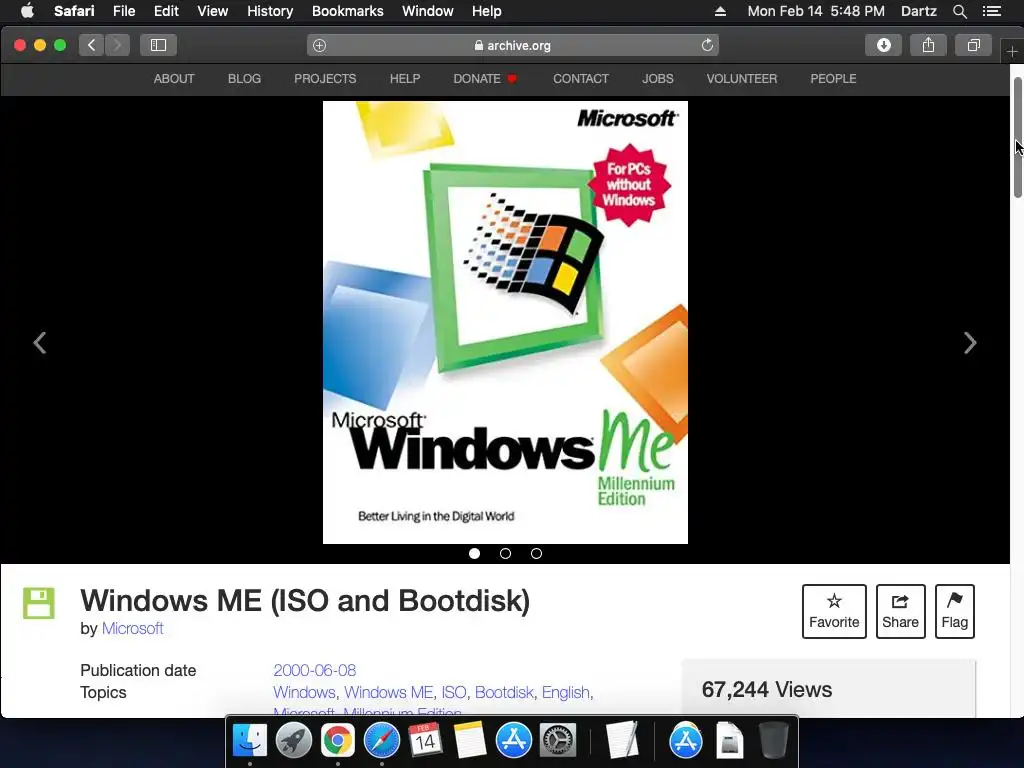Open the Safari application menu
1024x768 pixels.
point(74,11)
